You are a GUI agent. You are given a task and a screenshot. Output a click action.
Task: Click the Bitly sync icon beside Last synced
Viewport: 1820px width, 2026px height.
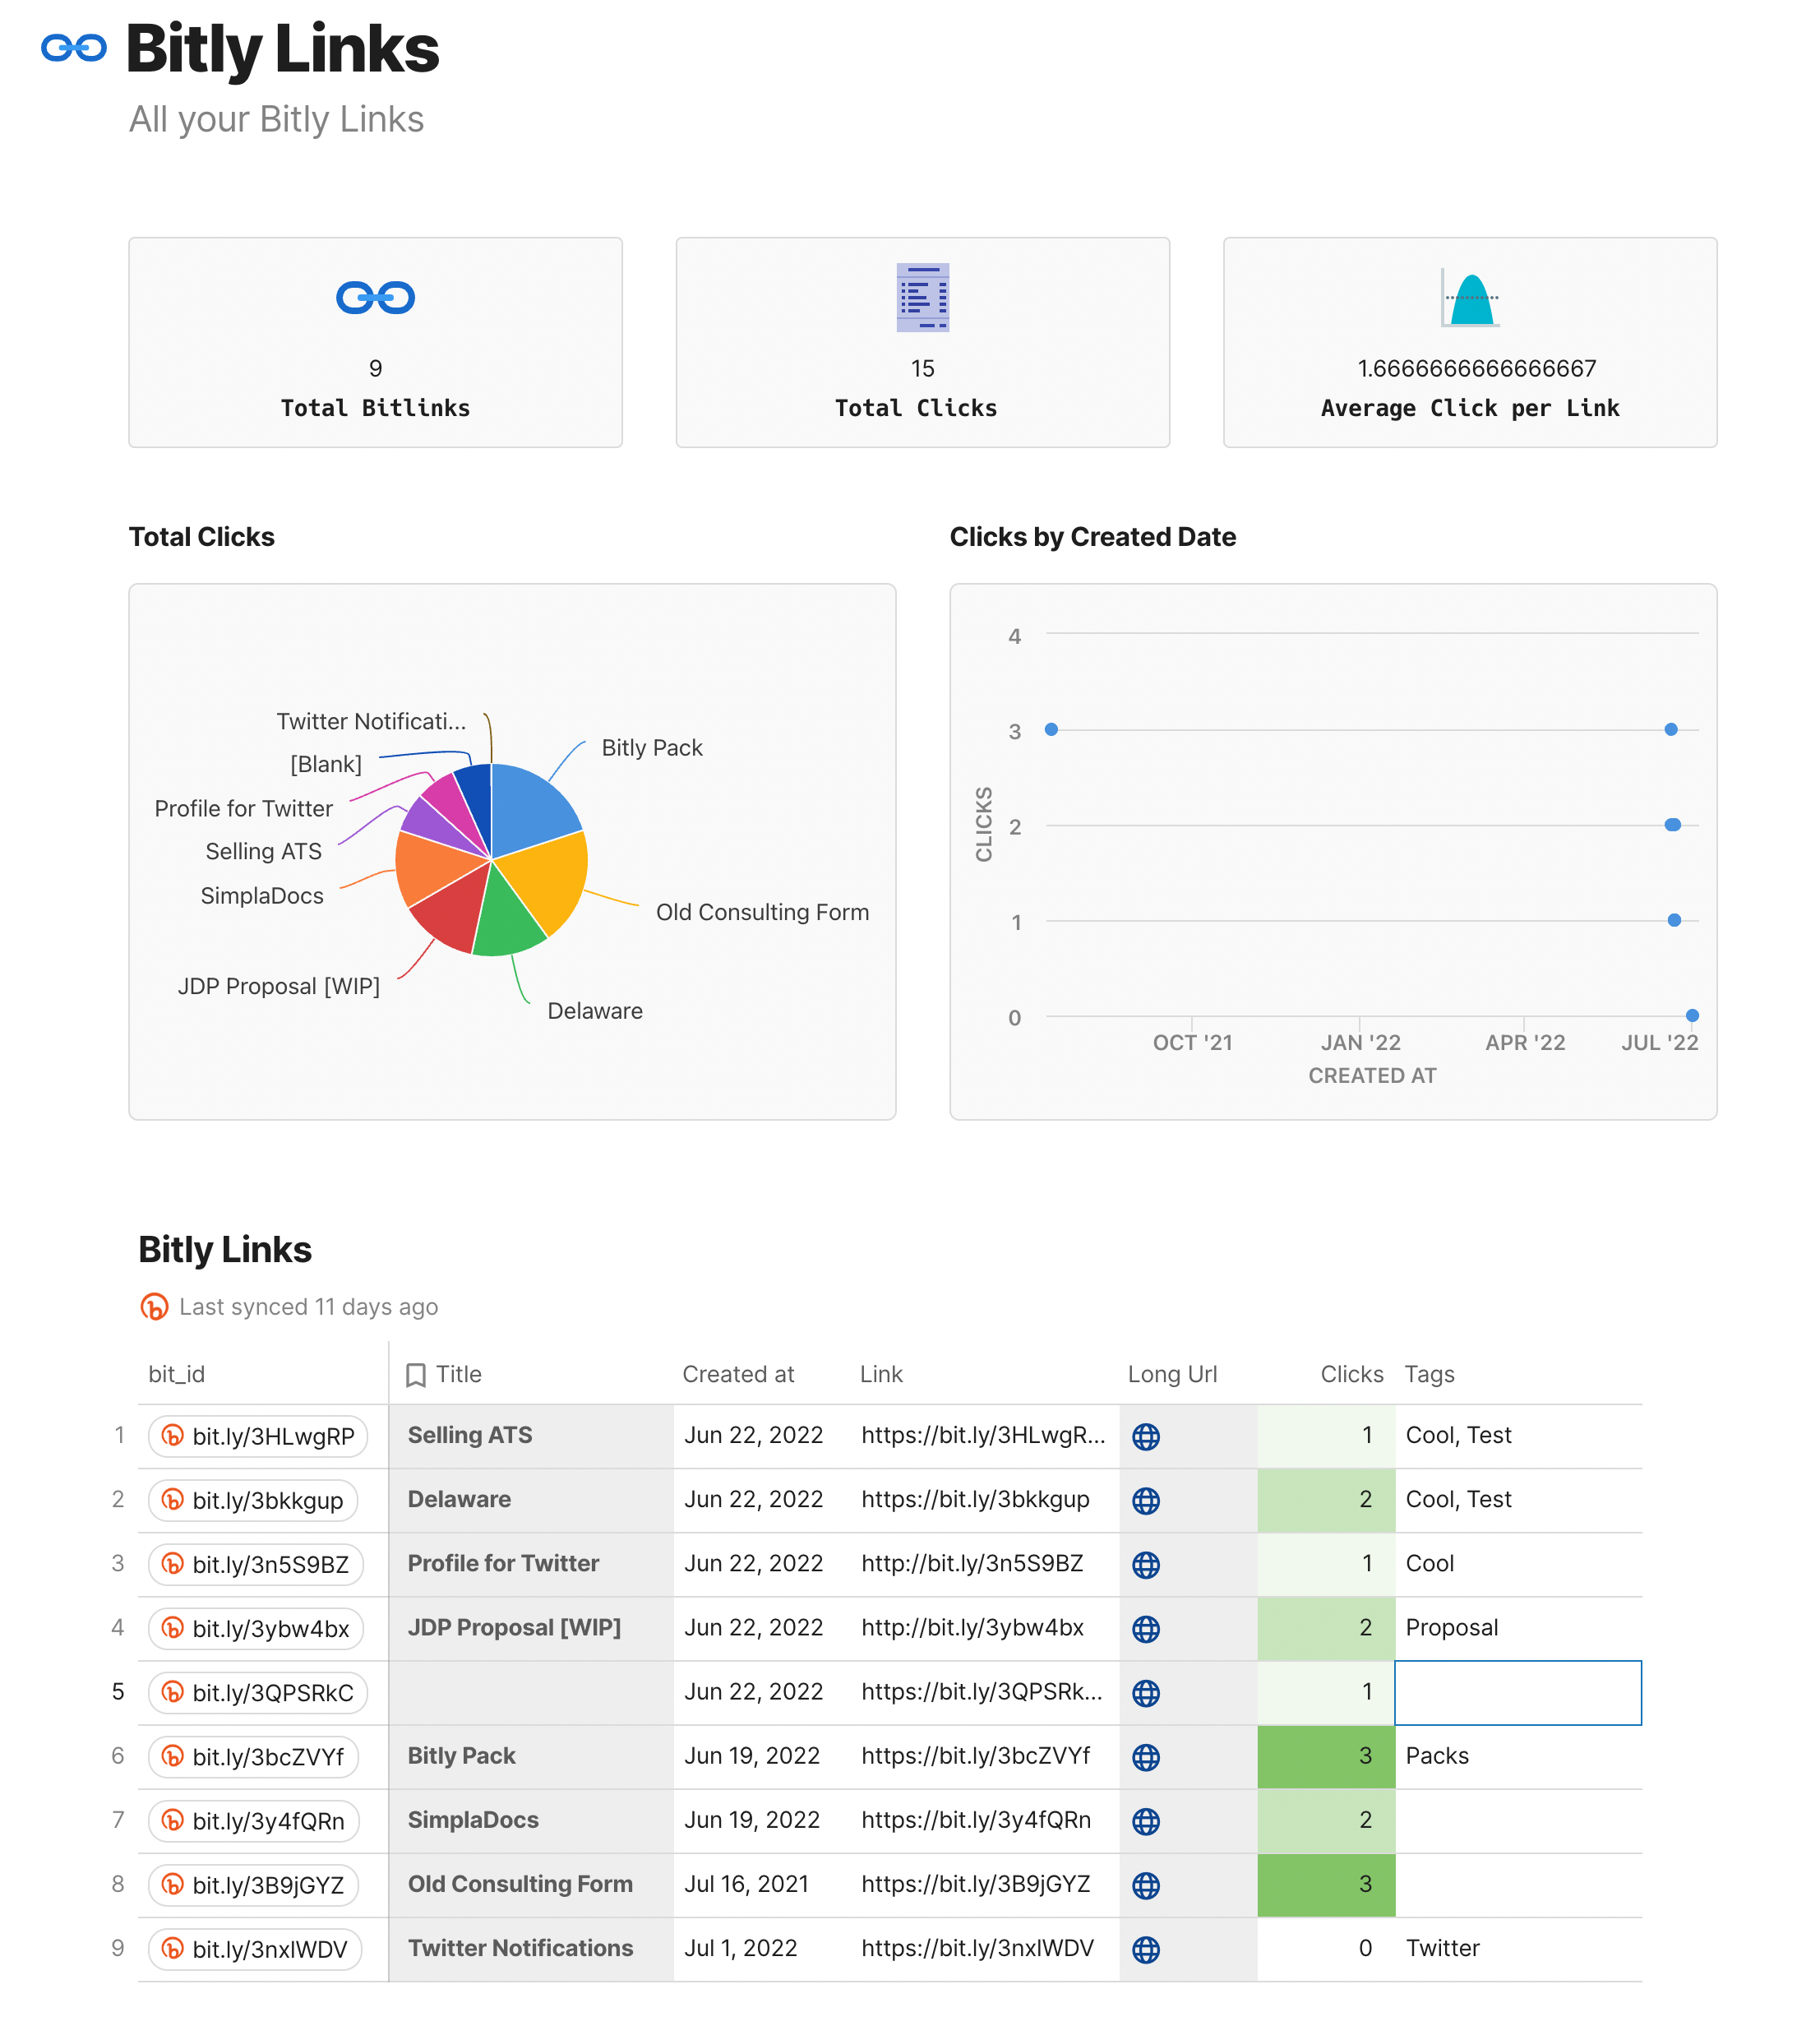[154, 1306]
